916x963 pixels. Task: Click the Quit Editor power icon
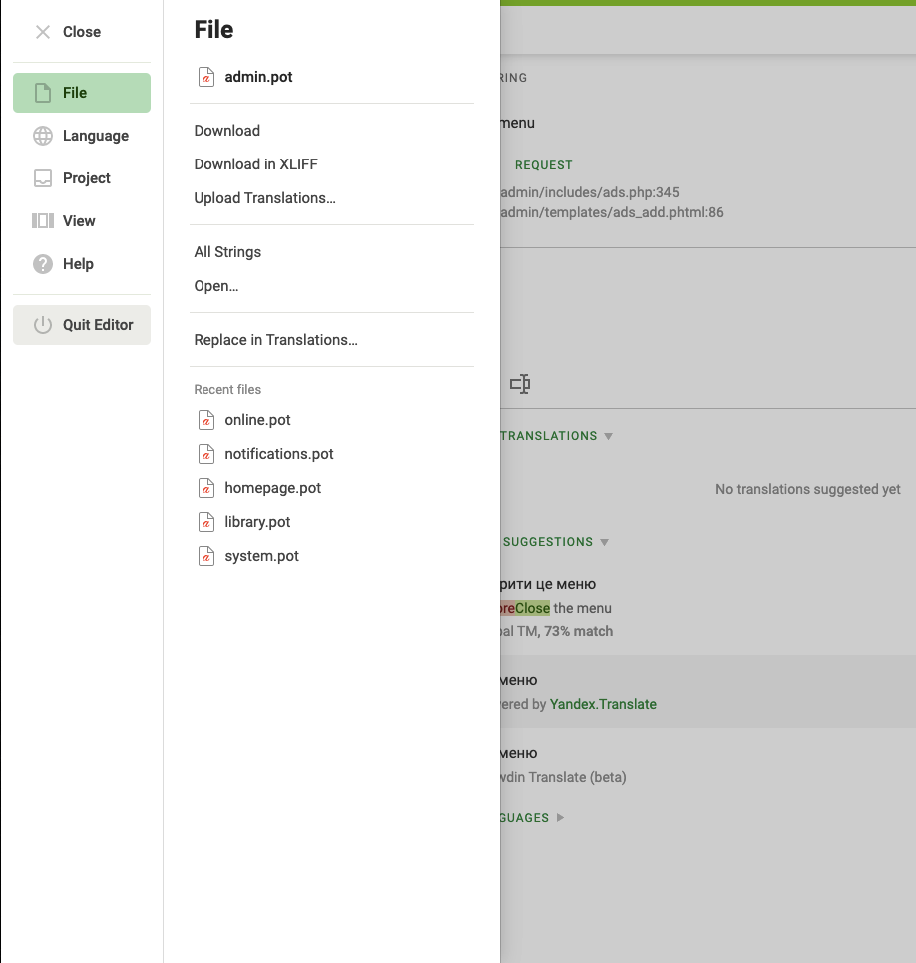click(43, 325)
